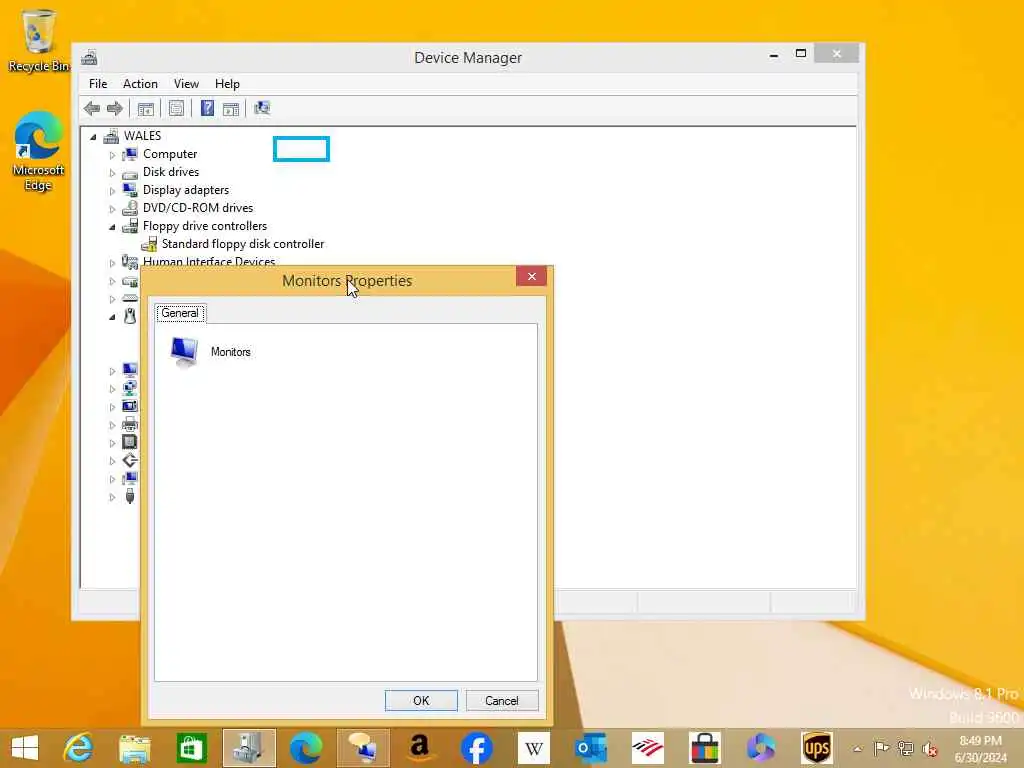Open the Start button
The image size is (1024, 768).
pyautogui.click(x=25, y=748)
